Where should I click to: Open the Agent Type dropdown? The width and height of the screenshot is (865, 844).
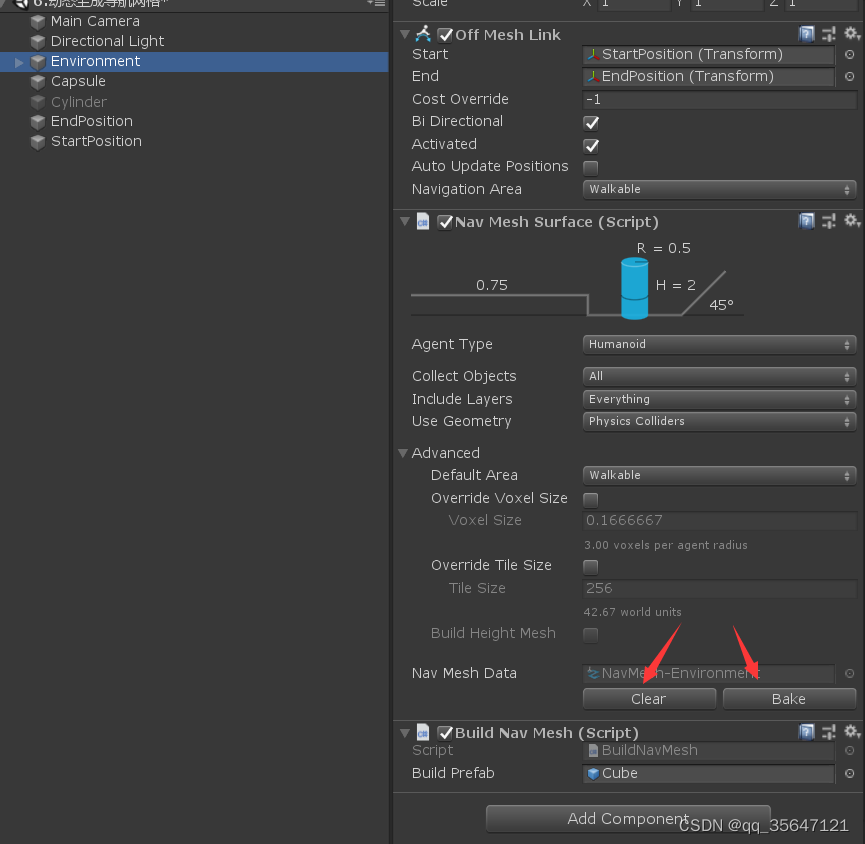pyautogui.click(x=718, y=344)
